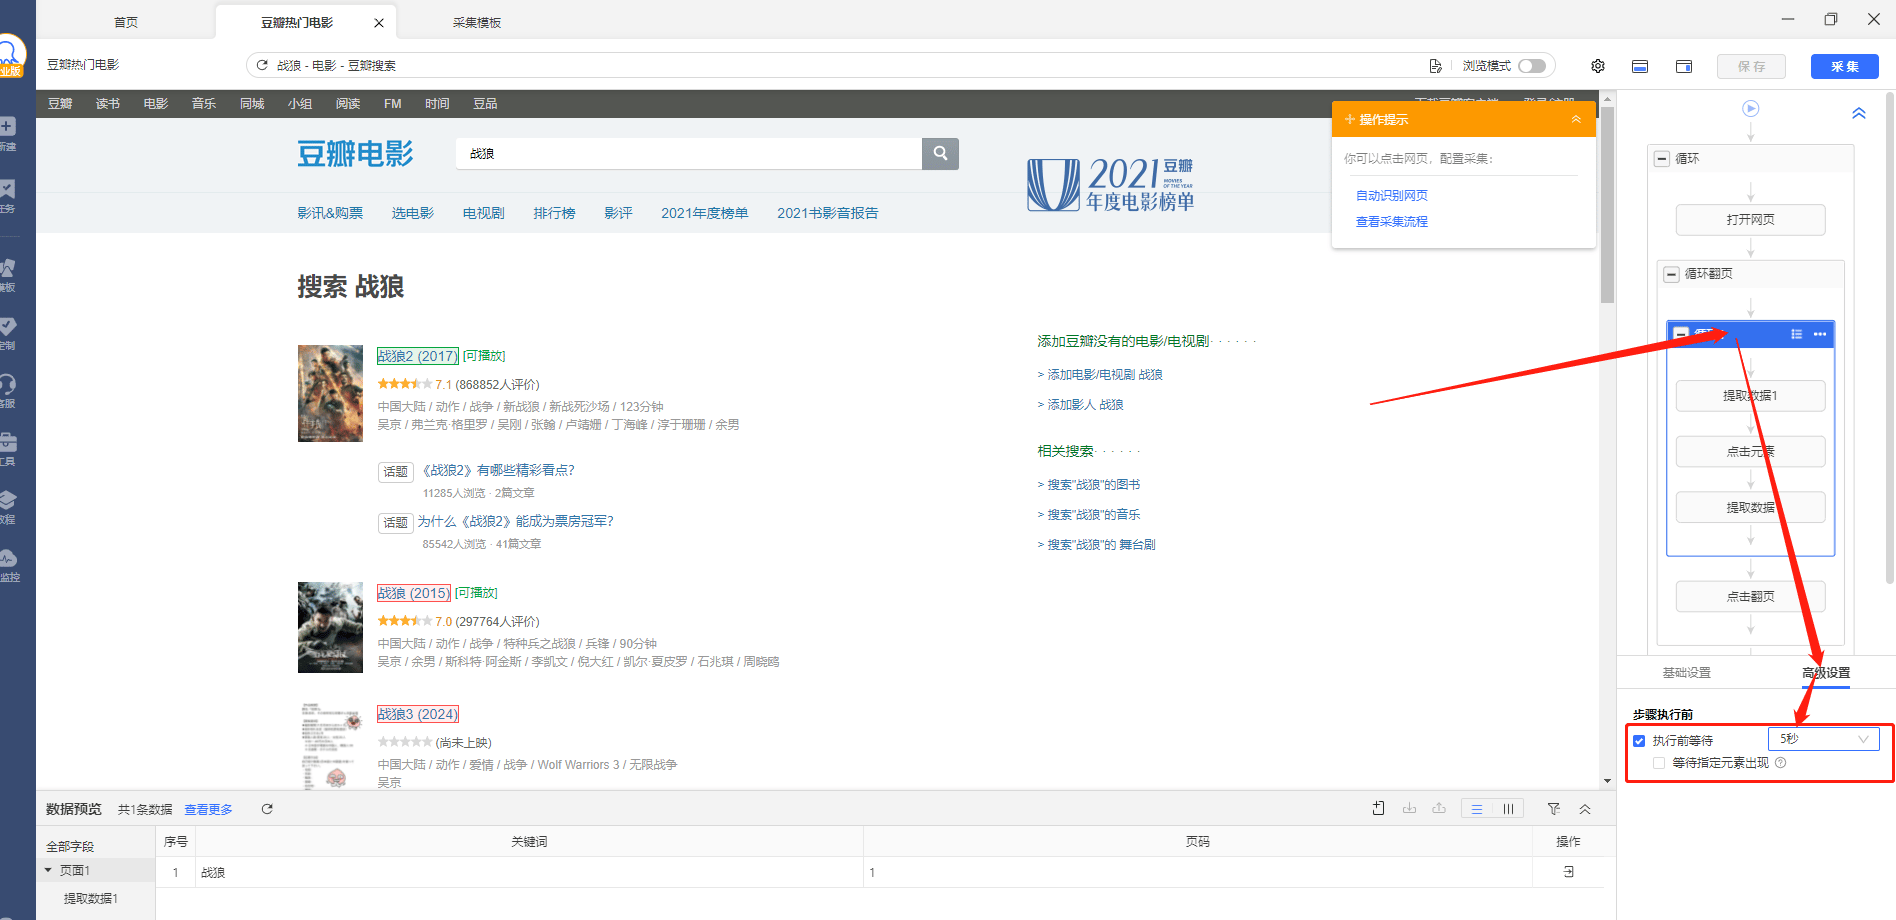Click the 战狼2 movie poster thumbnail
1896x920 pixels.
[330, 393]
